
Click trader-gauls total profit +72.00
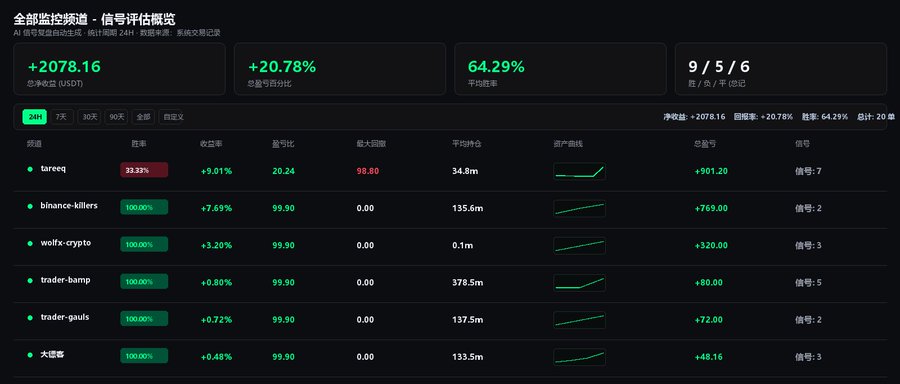pyautogui.click(x=709, y=320)
